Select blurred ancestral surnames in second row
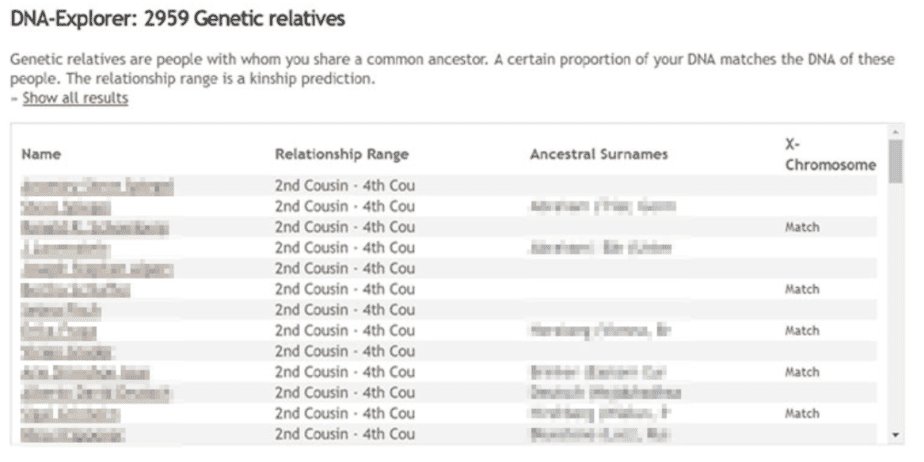The width and height of the screenshot is (924, 462). 602,207
